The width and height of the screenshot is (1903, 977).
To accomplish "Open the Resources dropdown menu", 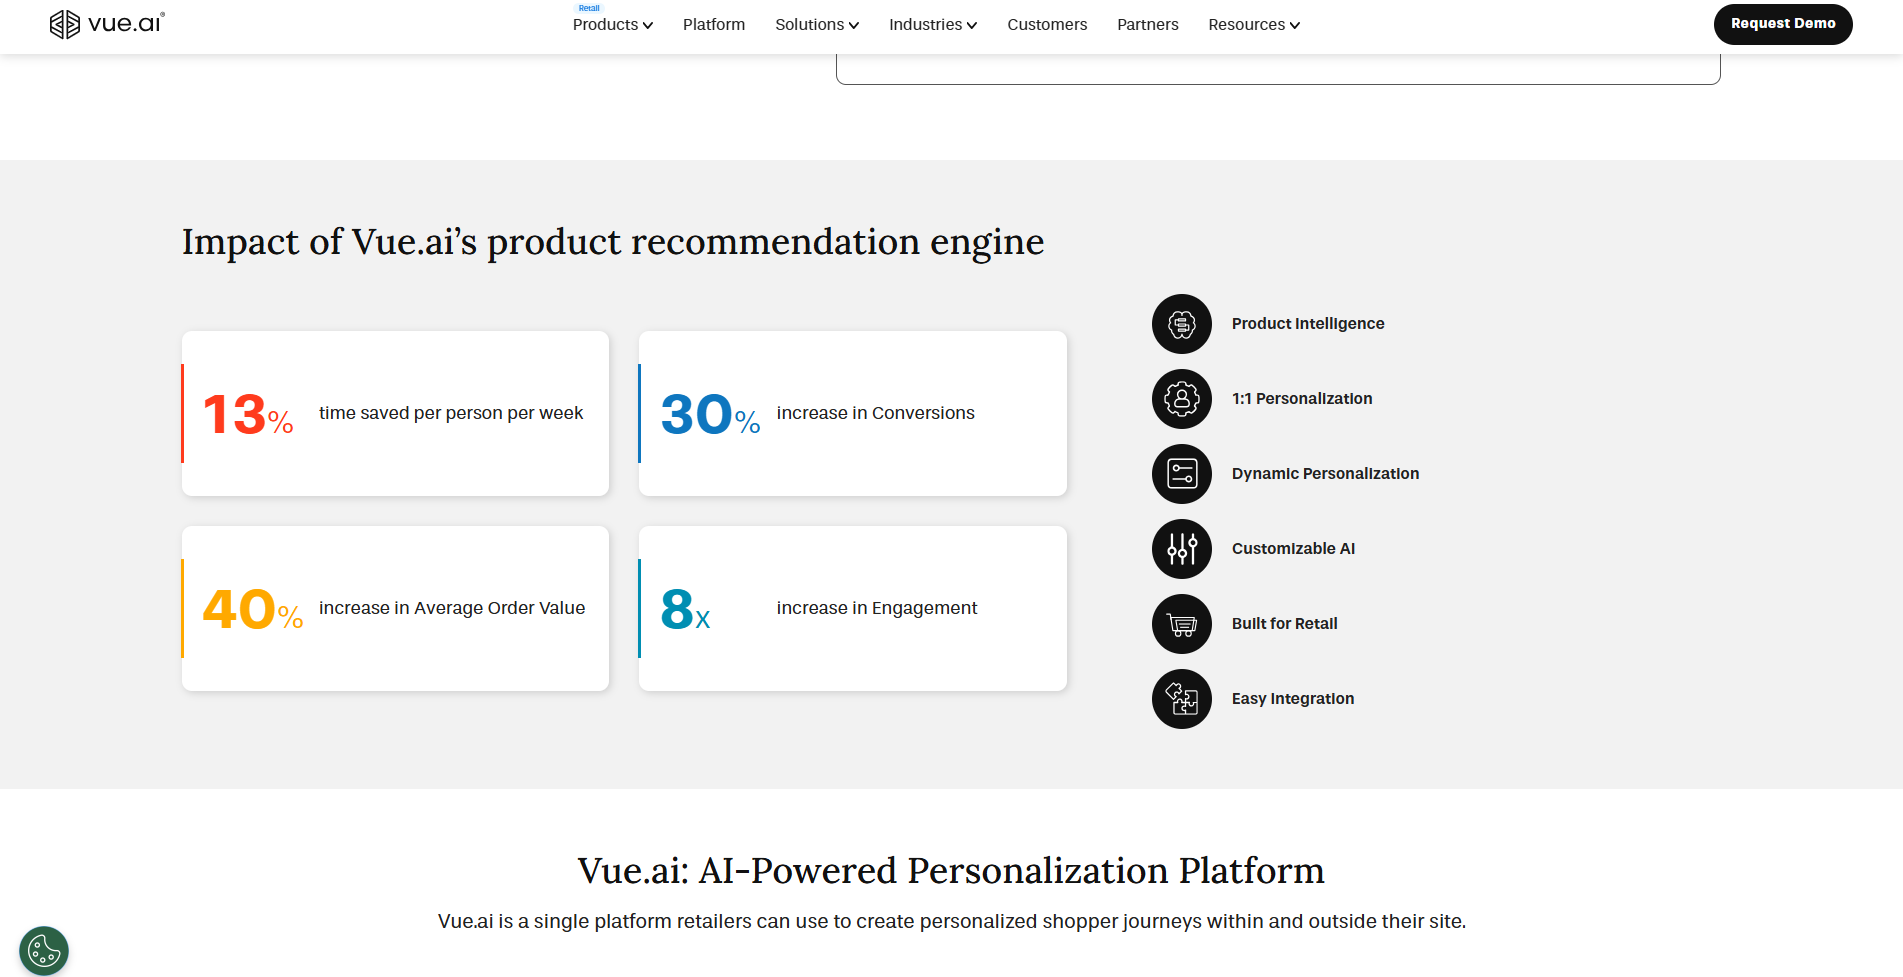I will click(x=1253, y=25).
